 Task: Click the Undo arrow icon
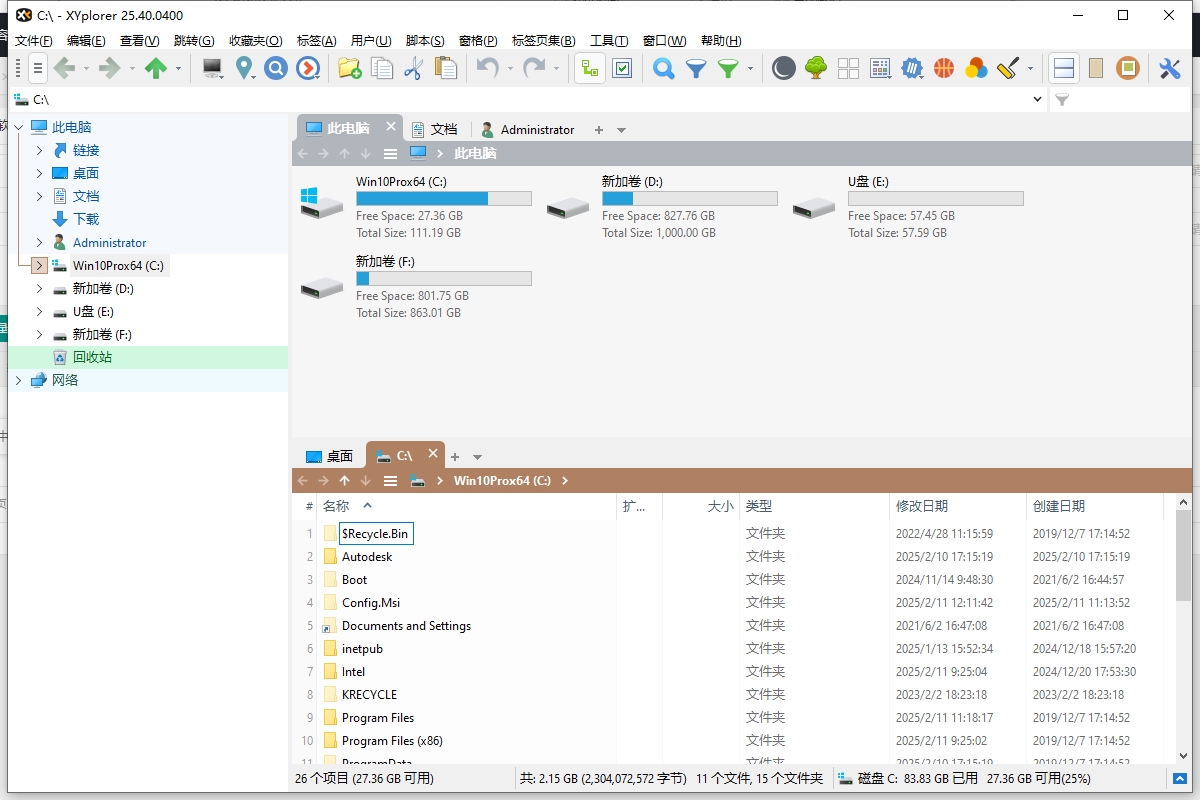click(x=487, y=68)
